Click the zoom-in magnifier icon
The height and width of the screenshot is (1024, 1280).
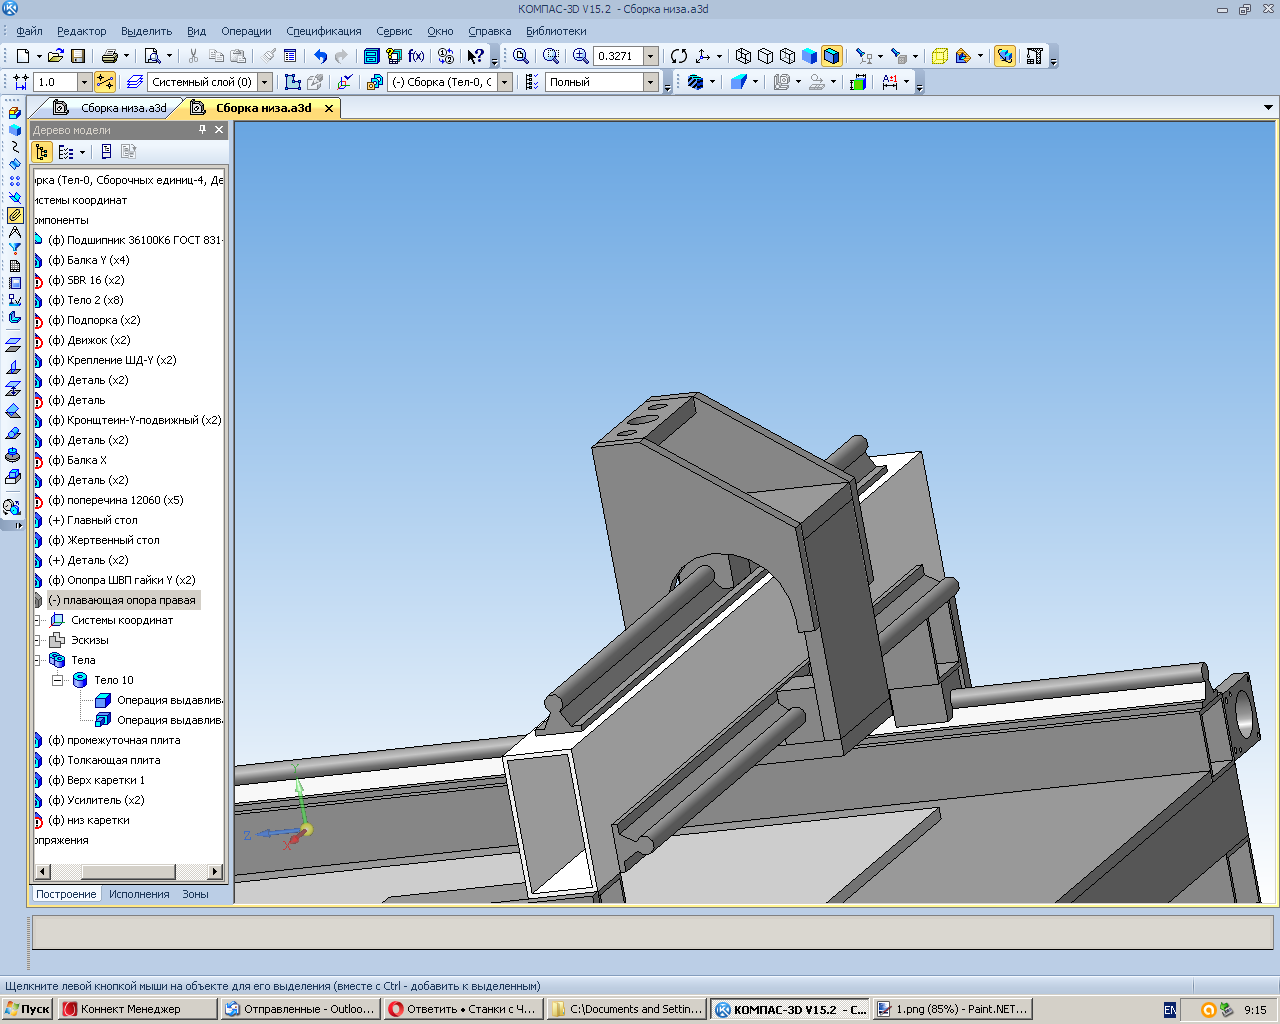580,56
